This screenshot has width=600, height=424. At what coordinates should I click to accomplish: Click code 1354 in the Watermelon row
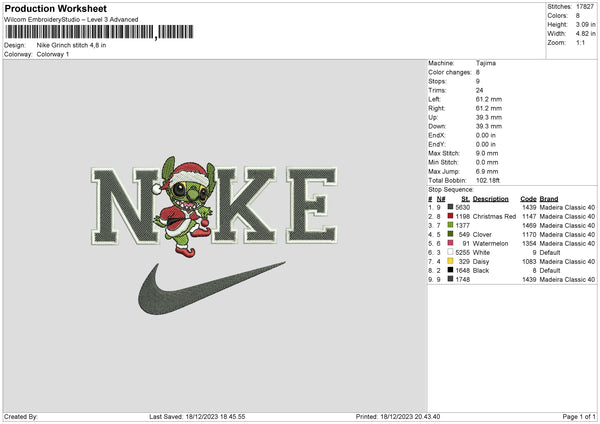point(530,243)
